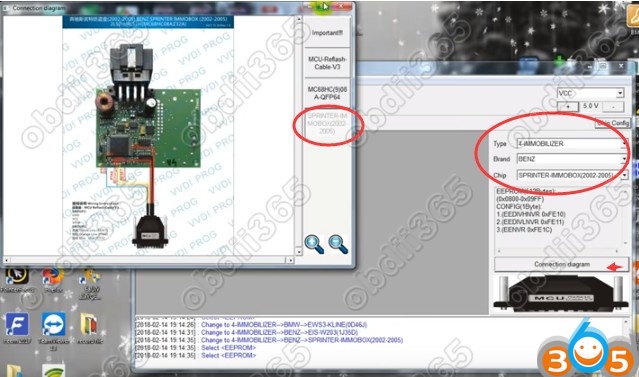
Task: Click the '(0x0800-0x09FF)' info text
Action: click(520, 199)
